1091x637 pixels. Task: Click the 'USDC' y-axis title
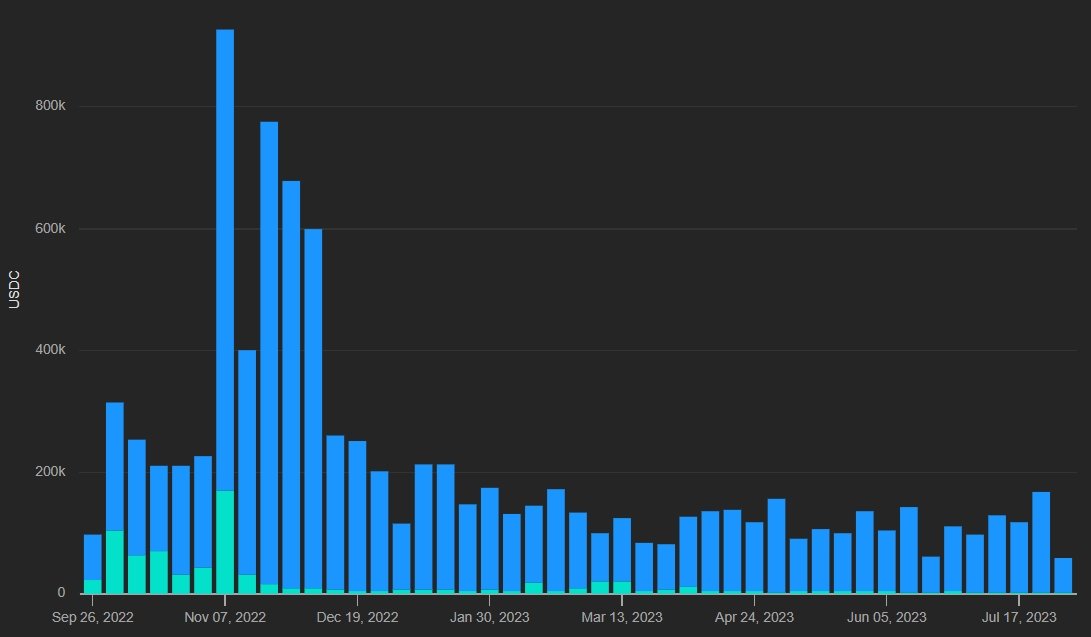[14, 289]
